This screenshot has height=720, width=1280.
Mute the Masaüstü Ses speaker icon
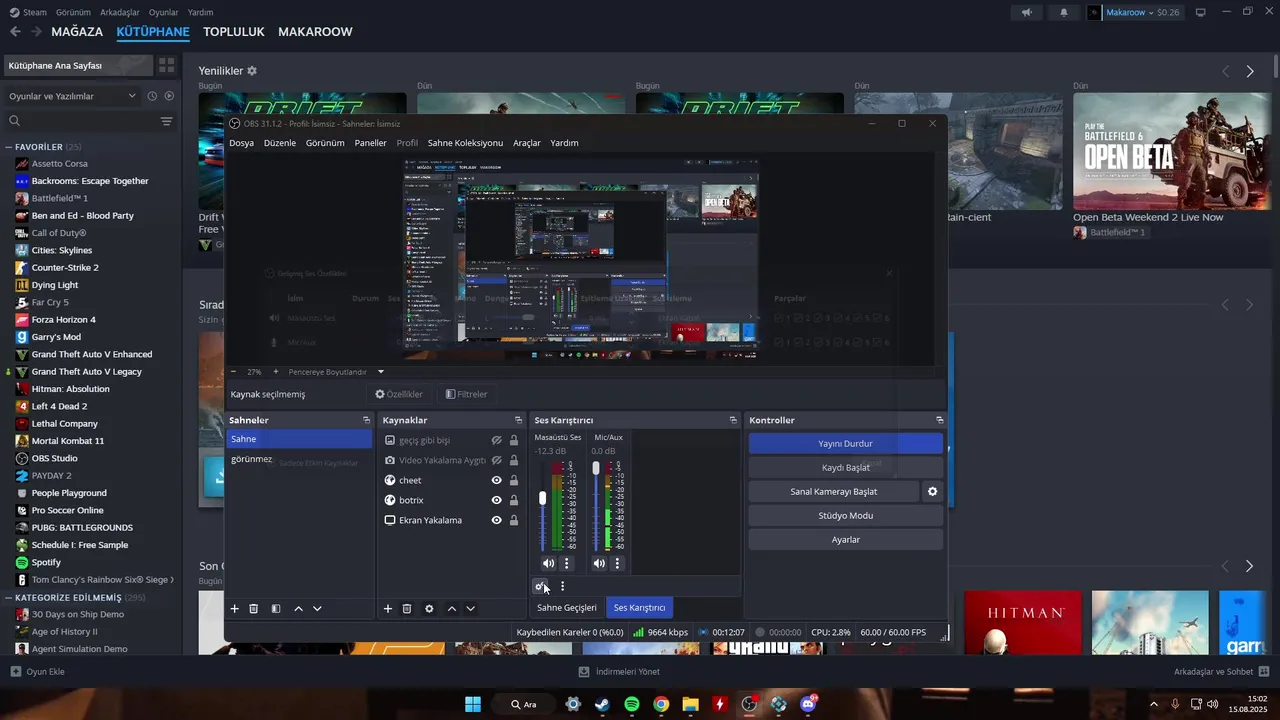[x=548, y=563]
